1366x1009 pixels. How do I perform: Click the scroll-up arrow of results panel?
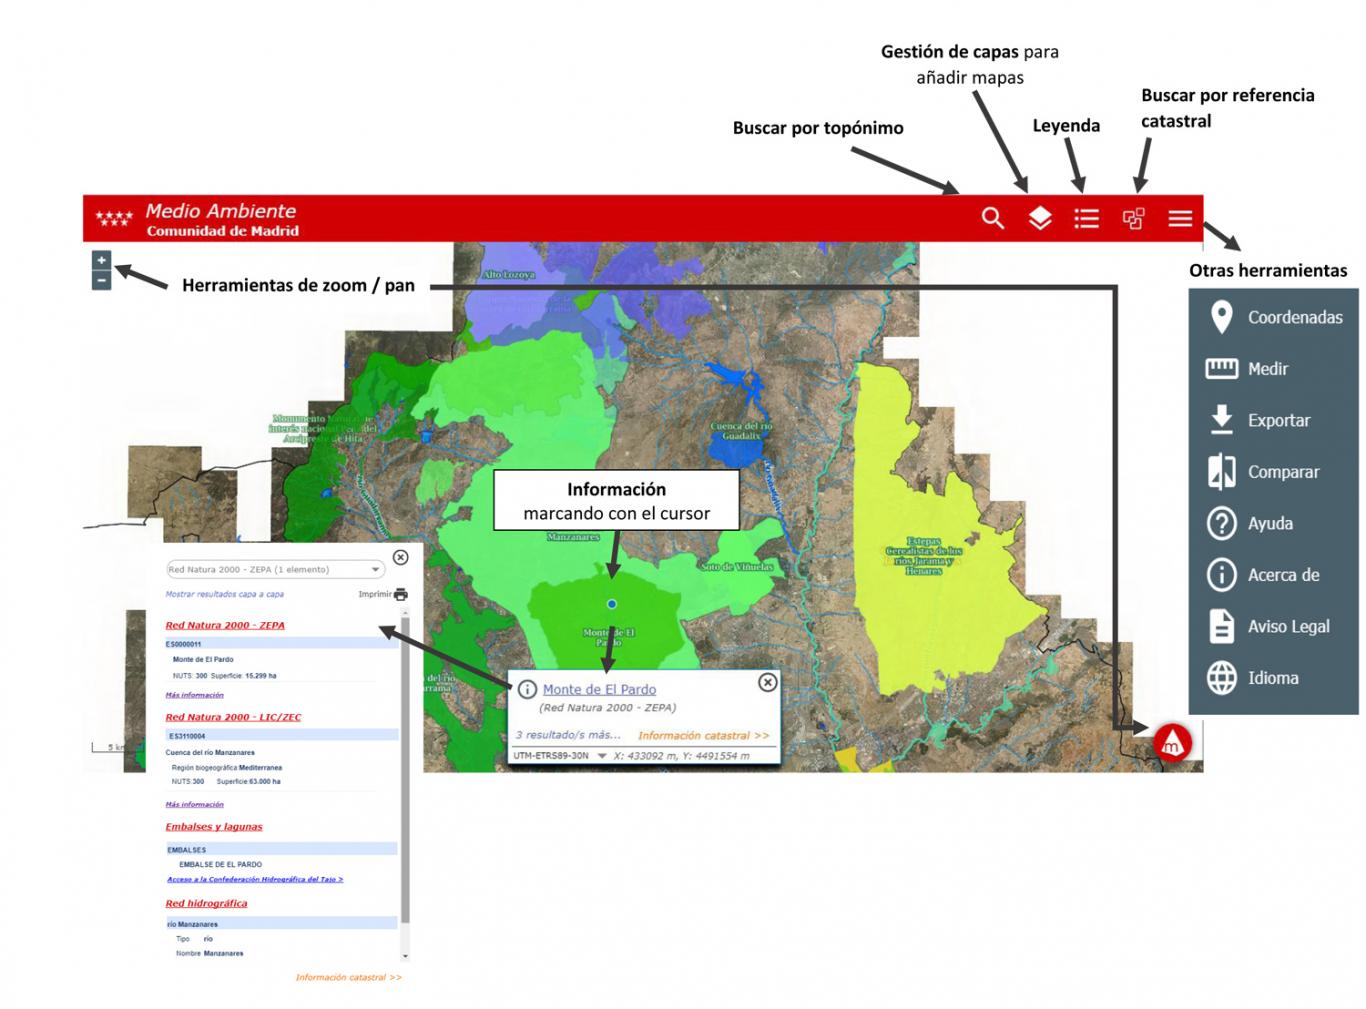coord(404,611)
